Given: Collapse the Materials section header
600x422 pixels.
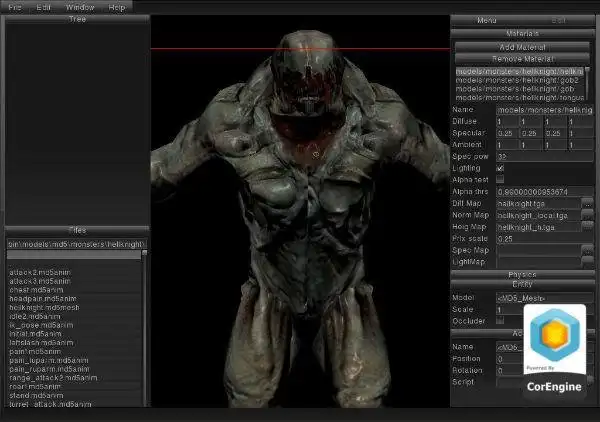Looking at the screenshot, I should [522, 34].
